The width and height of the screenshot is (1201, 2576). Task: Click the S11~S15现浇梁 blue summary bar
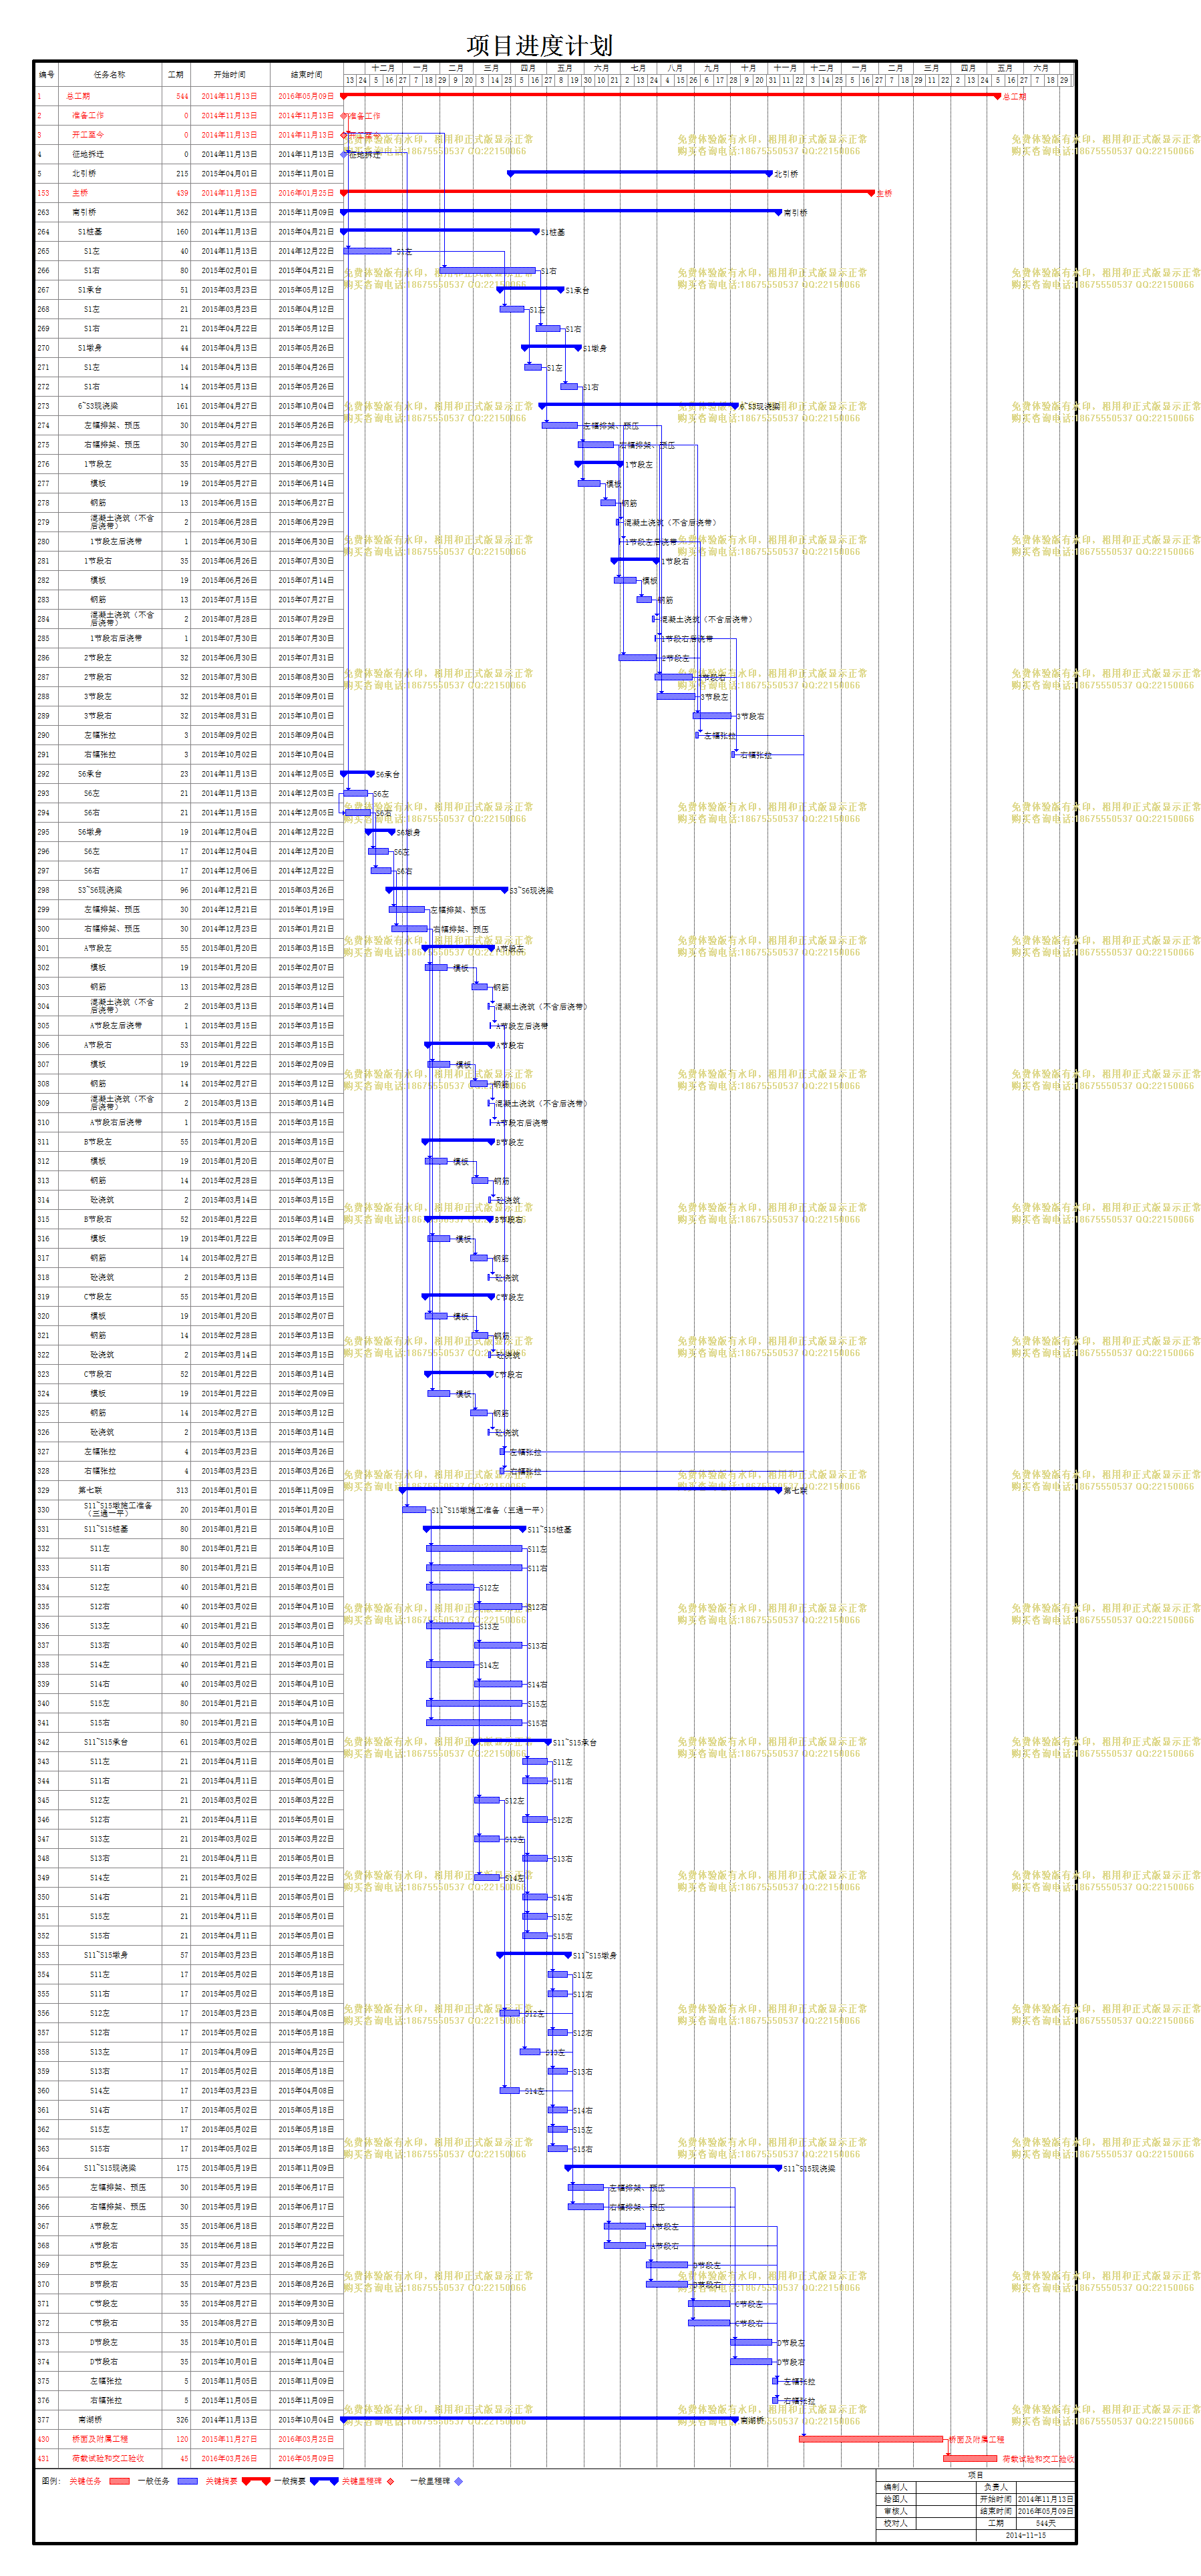coord(673,2167)
